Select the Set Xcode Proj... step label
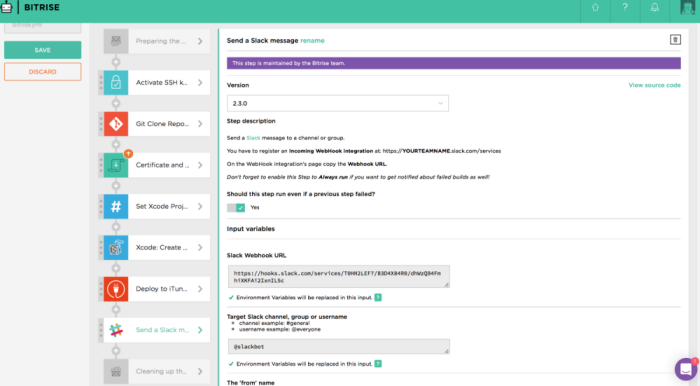The height and width of the screenshot is (386, 700). click(x=162, y=206)
